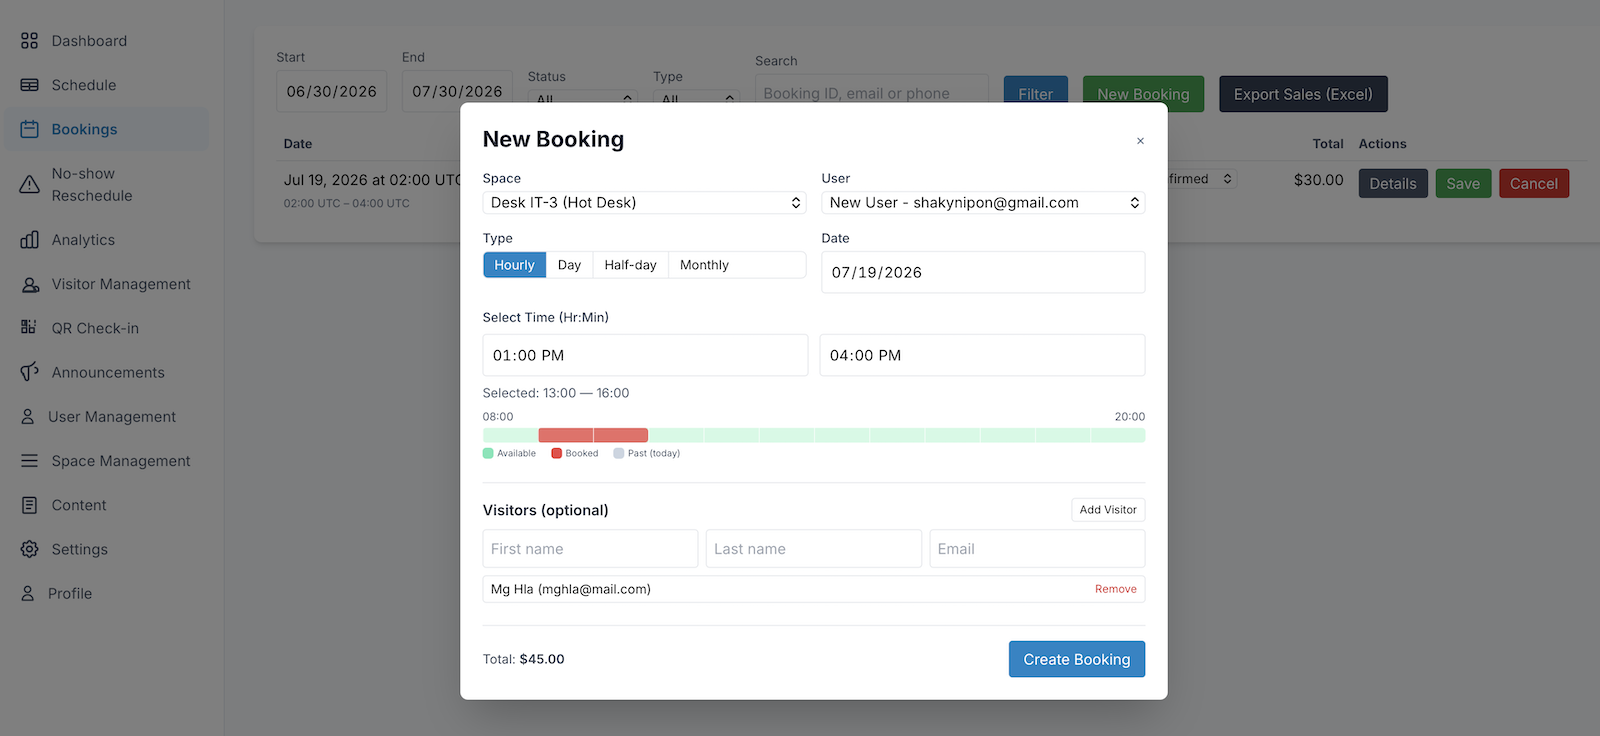Image resolution: width=1600 pixels, height=736 pixels.
Task: Open the booking row status dropdown
Action: [1202, 179]
